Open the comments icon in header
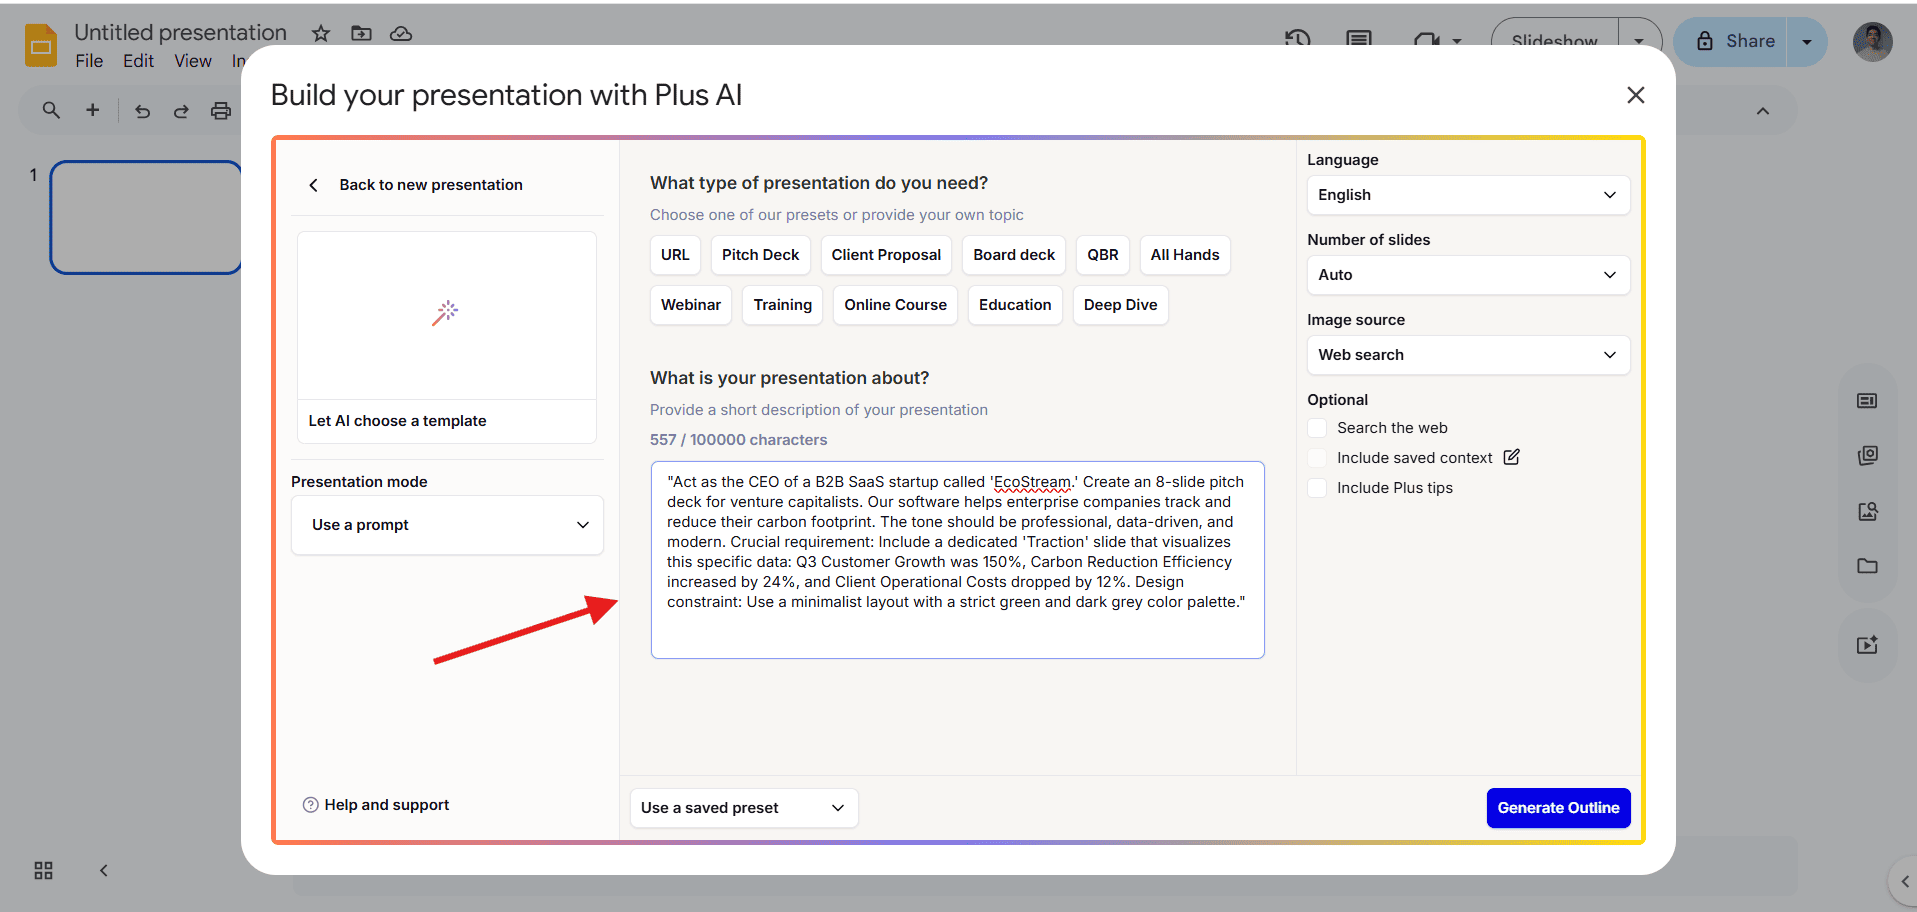Viewport: 1917px width, 912px height. point(1358,39)
